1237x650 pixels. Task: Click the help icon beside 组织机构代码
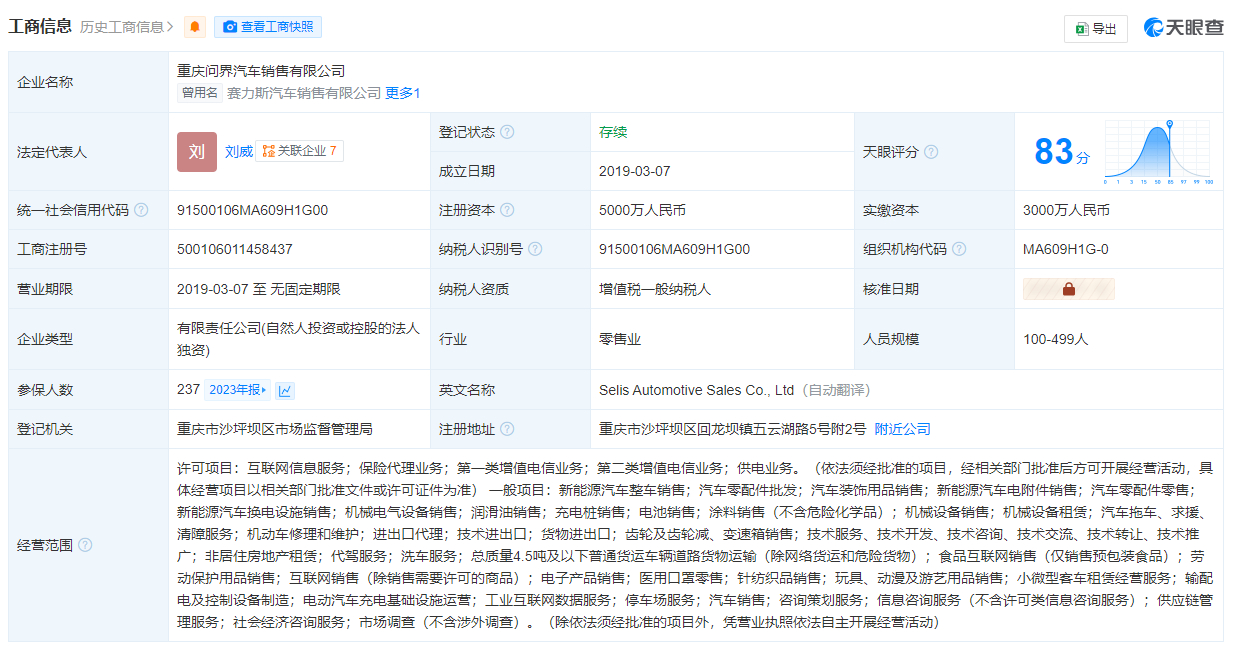coord(959,249)
